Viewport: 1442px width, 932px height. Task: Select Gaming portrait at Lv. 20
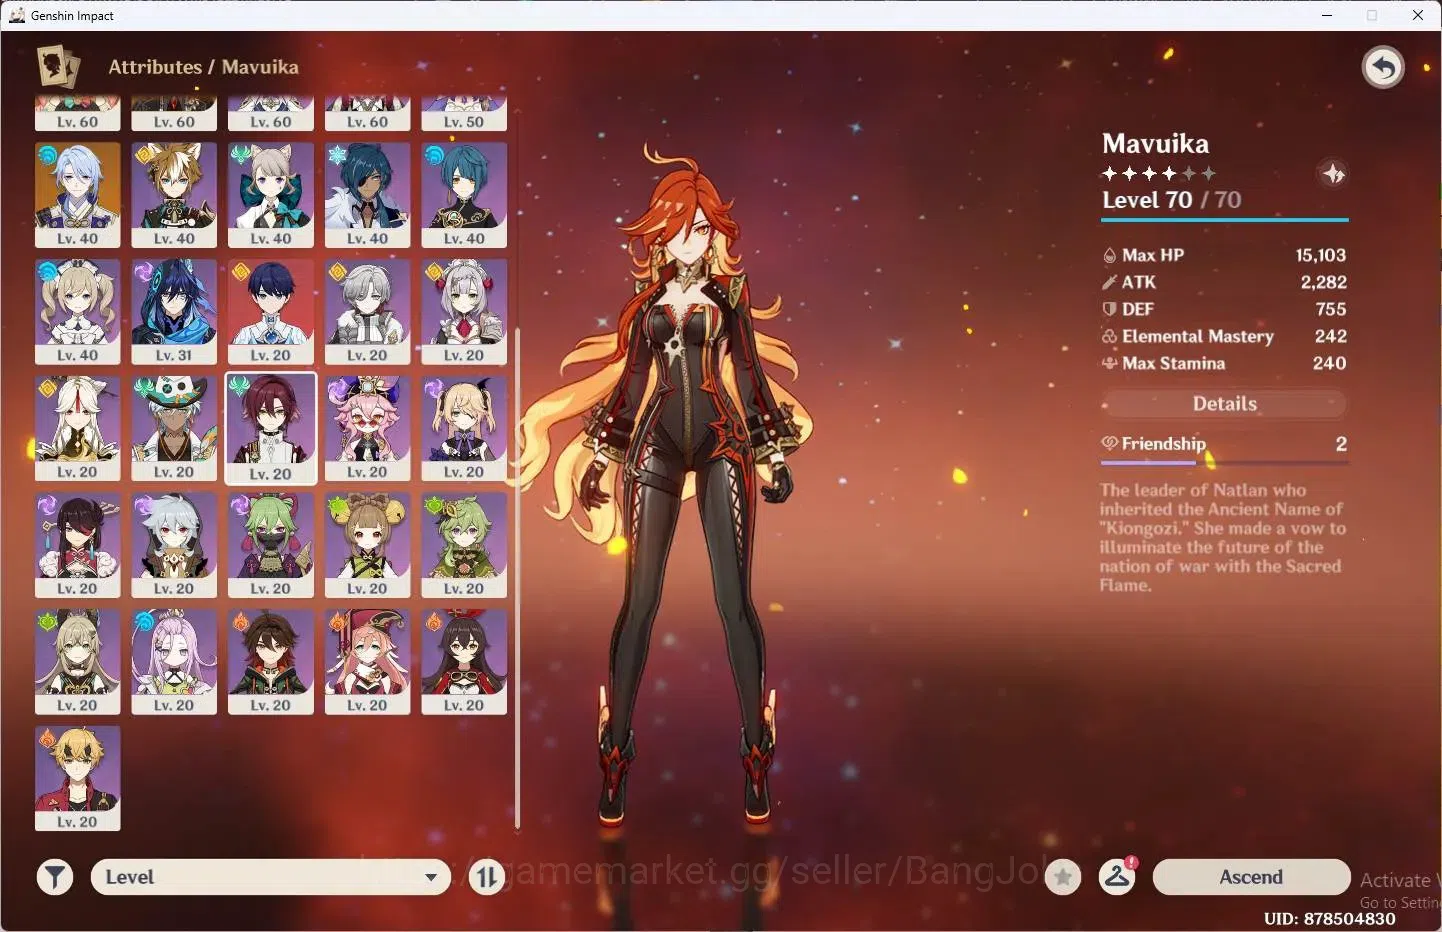[x=271, y=662]
